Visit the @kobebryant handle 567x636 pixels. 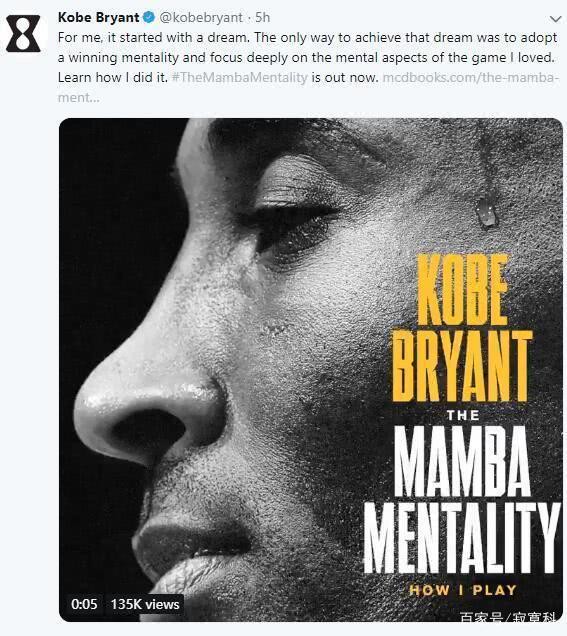tap(200, 17)
